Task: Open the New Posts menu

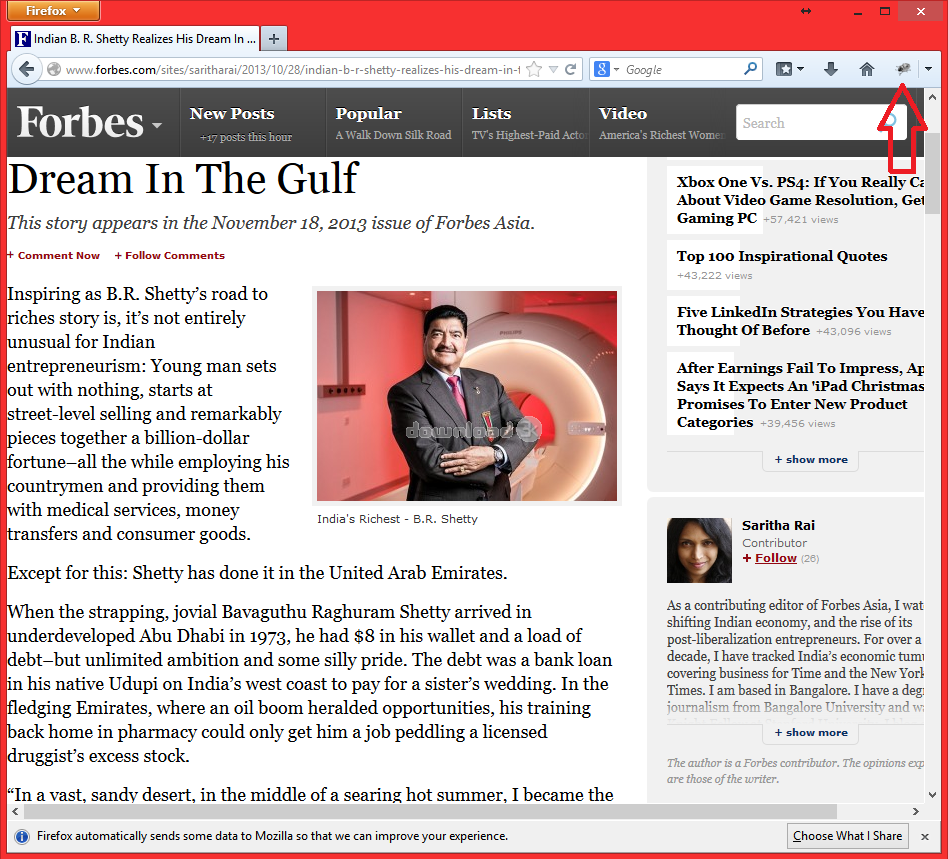Action: [x=232, y=114]
